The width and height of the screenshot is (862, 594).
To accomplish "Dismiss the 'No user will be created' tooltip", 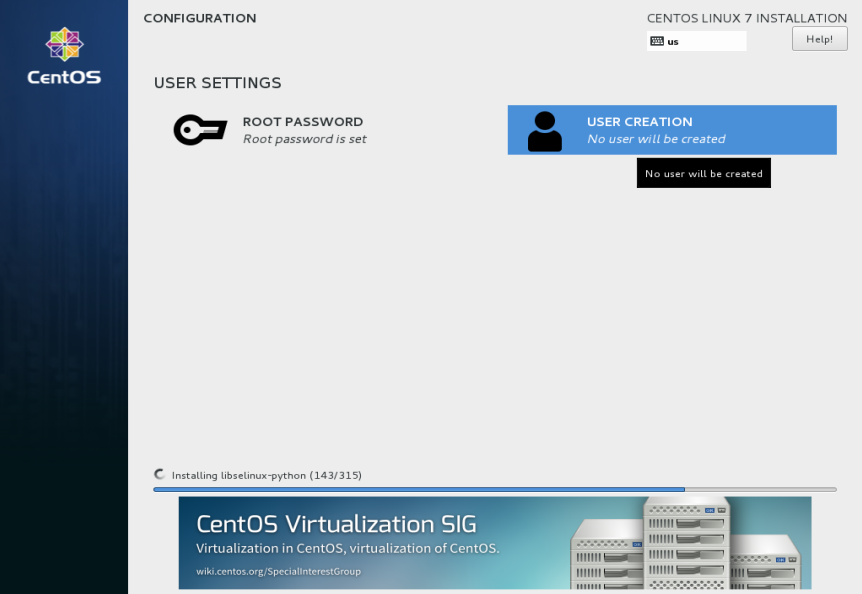I will click(703, 172).
